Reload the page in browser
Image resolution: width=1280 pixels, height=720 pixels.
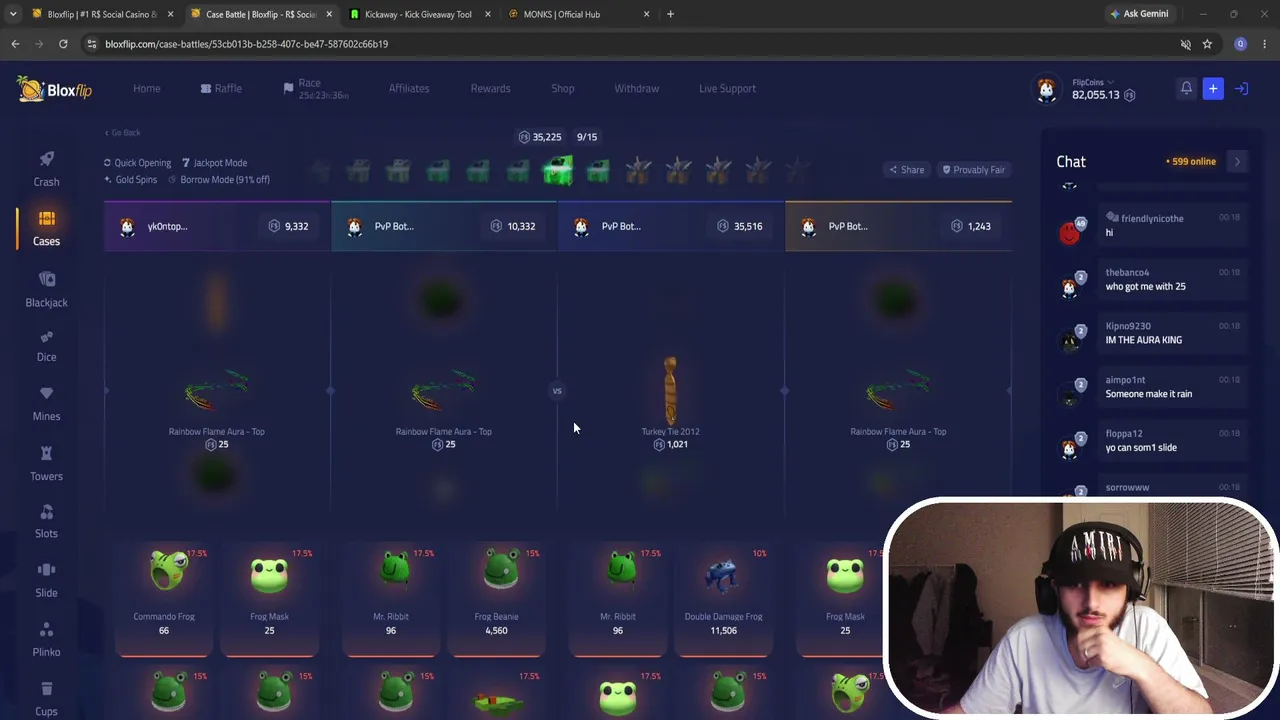pos(63,44)
